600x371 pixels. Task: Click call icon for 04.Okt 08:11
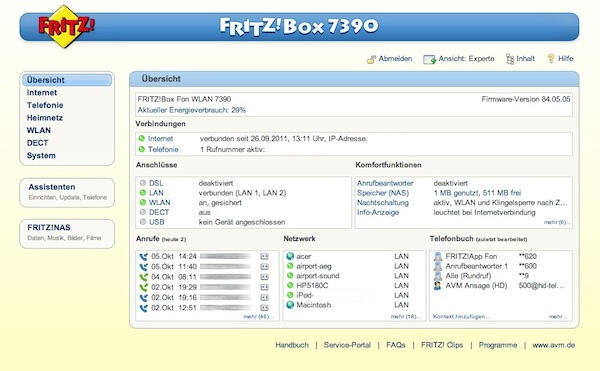[x=143, y=277]
